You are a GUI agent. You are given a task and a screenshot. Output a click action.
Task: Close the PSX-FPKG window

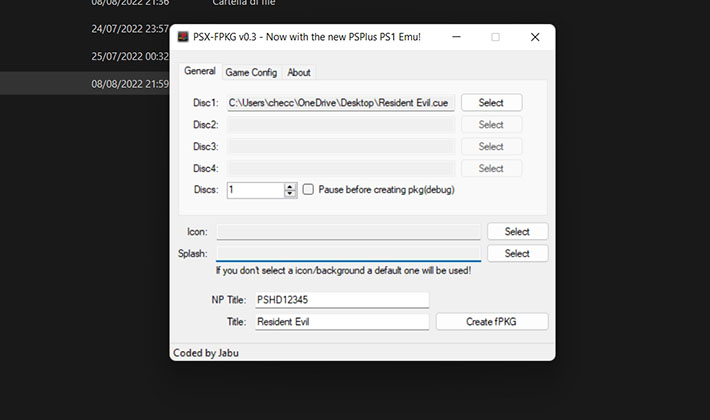535,37
